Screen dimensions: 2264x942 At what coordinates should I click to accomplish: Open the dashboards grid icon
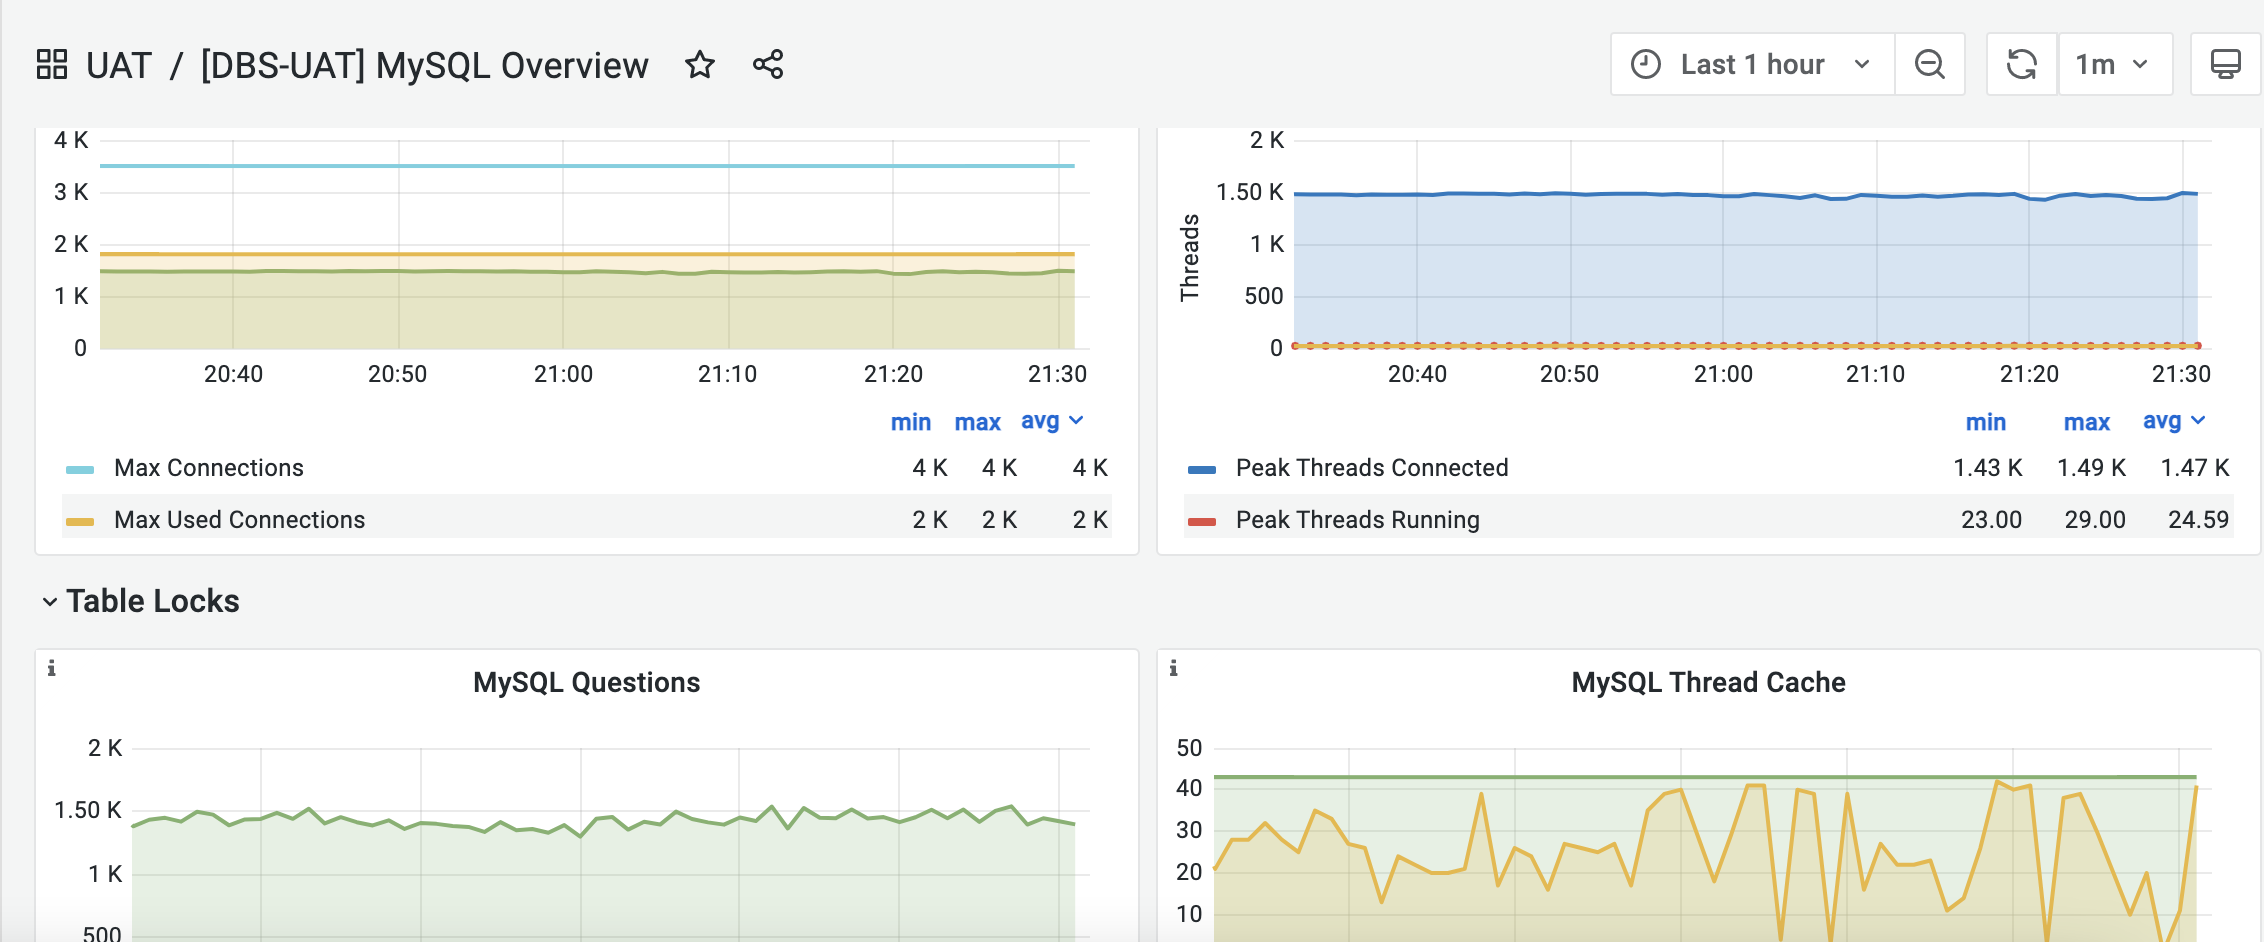pos(51,65)
